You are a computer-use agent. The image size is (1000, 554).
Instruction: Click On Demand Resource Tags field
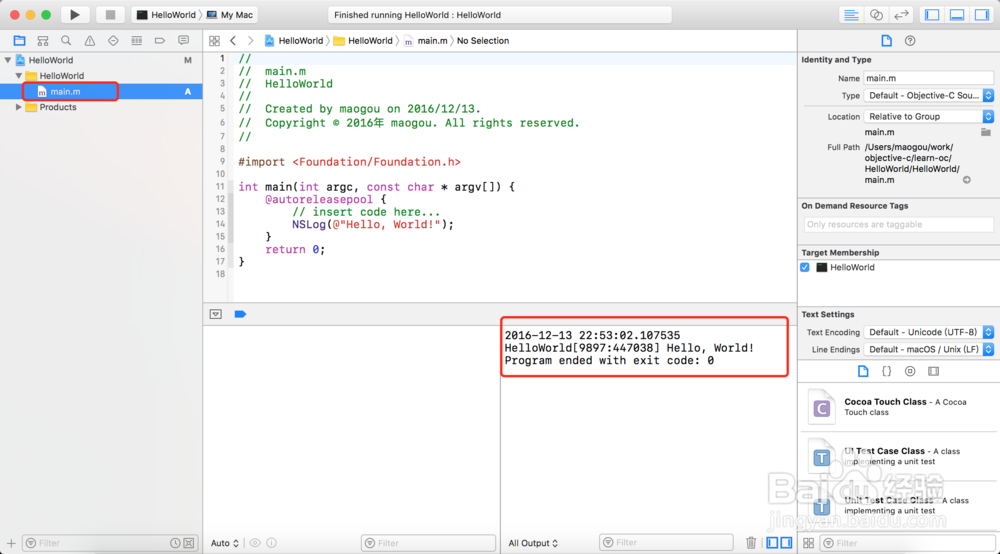pyautogui.click(x=899, y=224)
